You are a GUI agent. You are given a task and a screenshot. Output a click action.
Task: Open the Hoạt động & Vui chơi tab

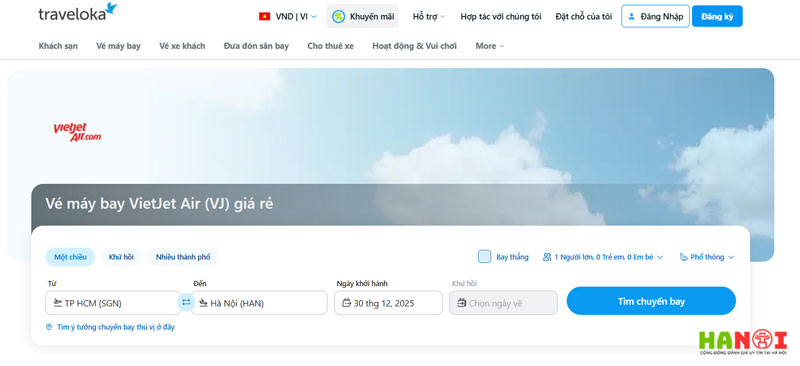tap(414, 46)
